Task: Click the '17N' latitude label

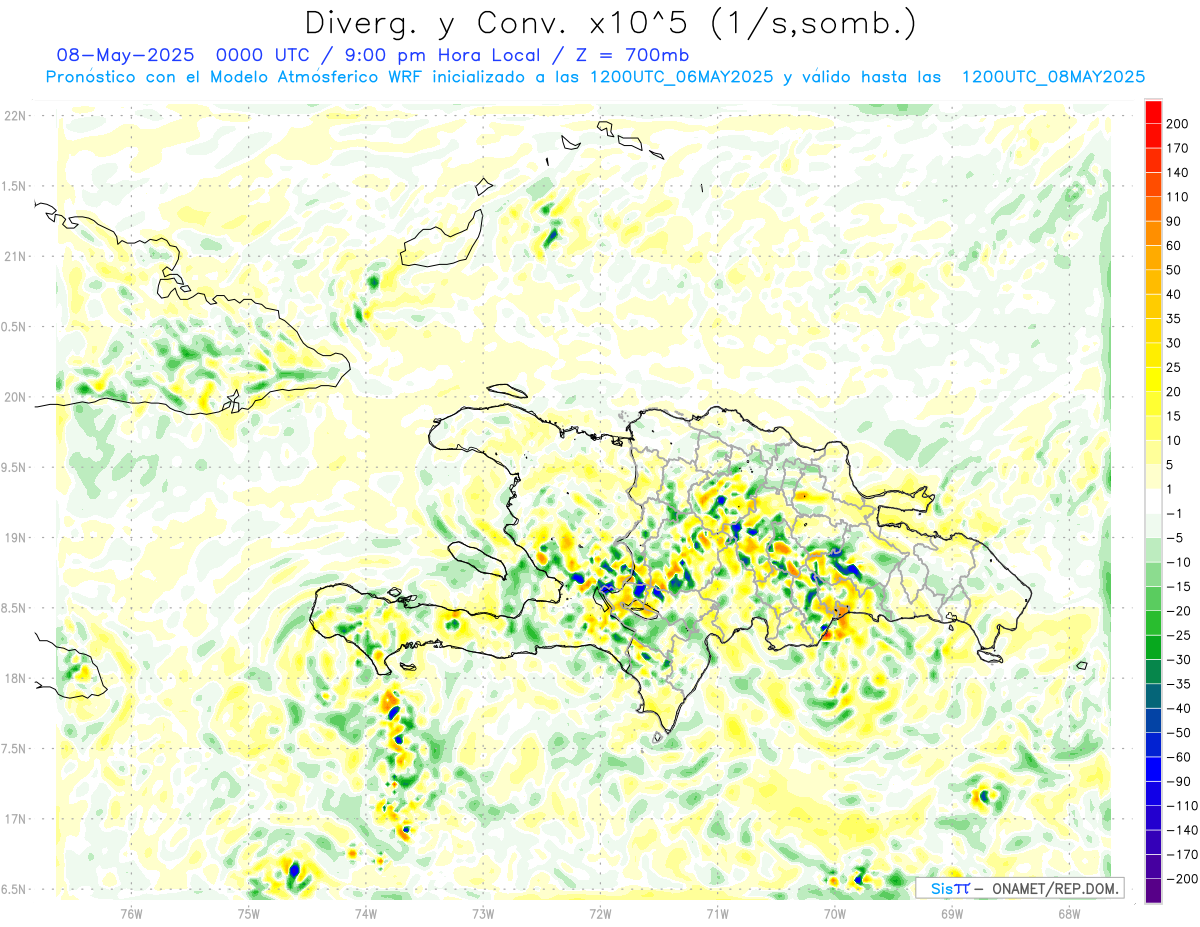Action: click(x=15, y=819)
